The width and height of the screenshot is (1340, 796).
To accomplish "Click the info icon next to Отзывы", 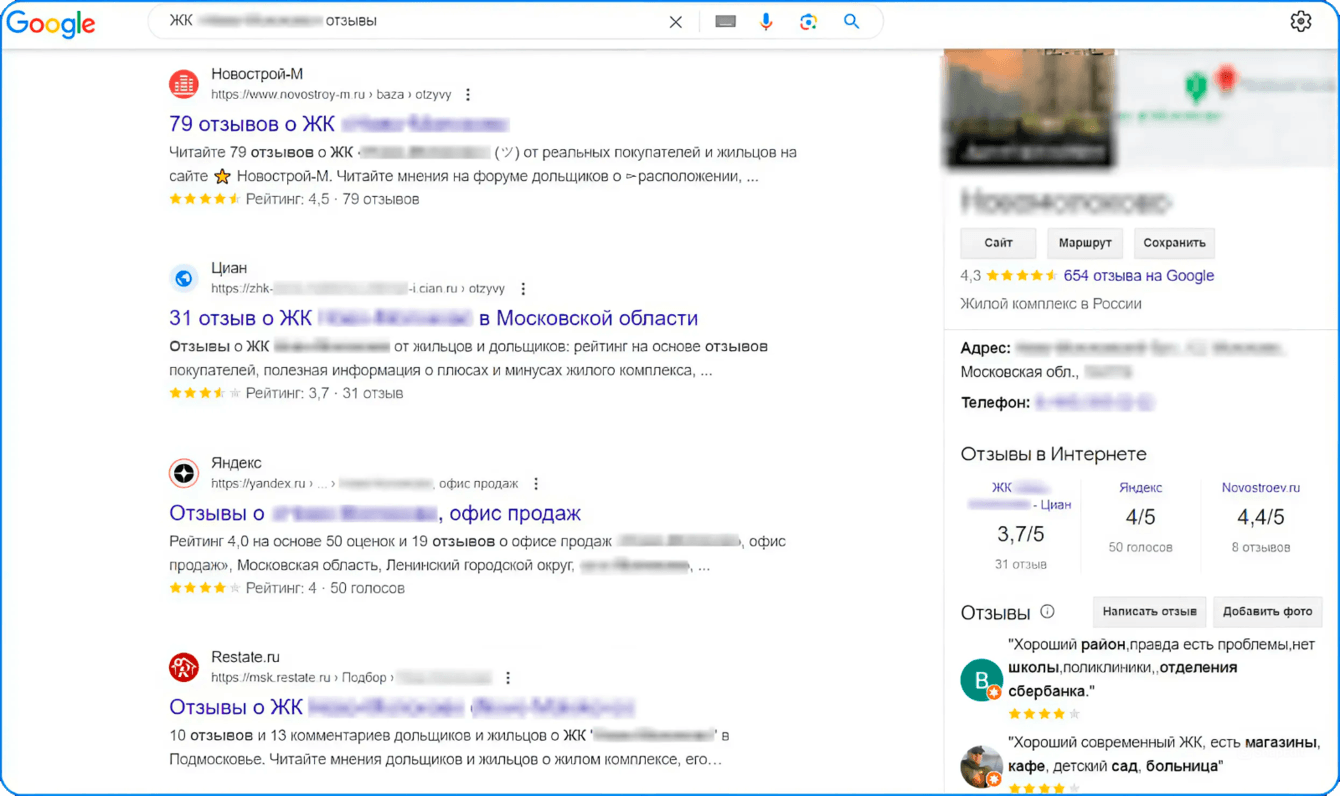I will click(x=1047, y=612).
